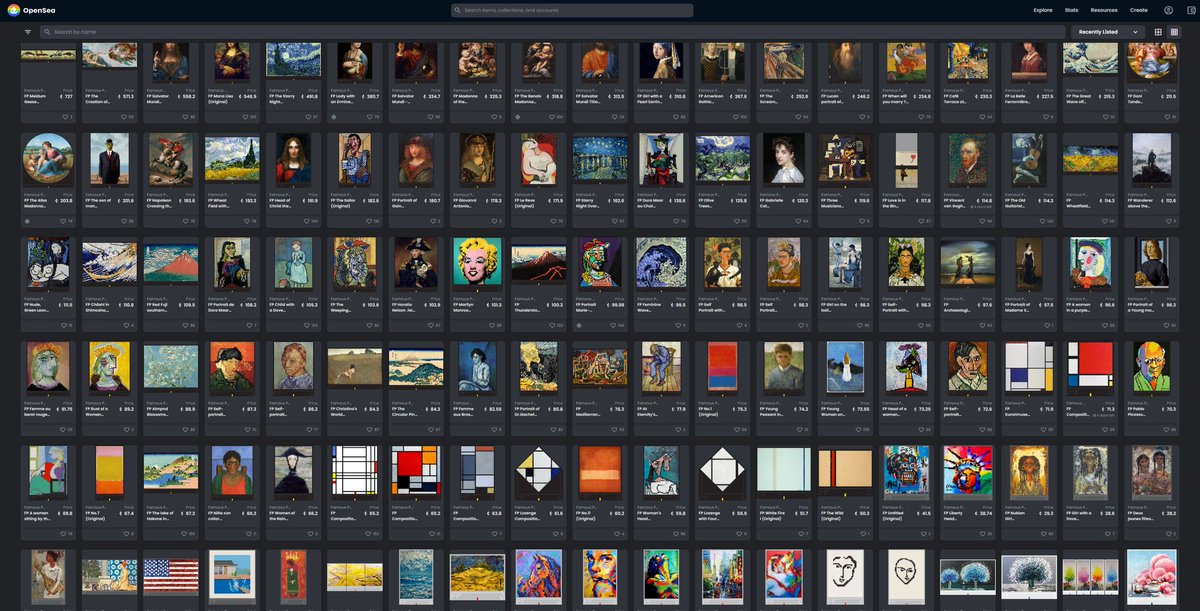The height and width of the screenshot is (611, 1200).
Task: Favorite FP The Great Wave card
Action: coord(1106,117)
